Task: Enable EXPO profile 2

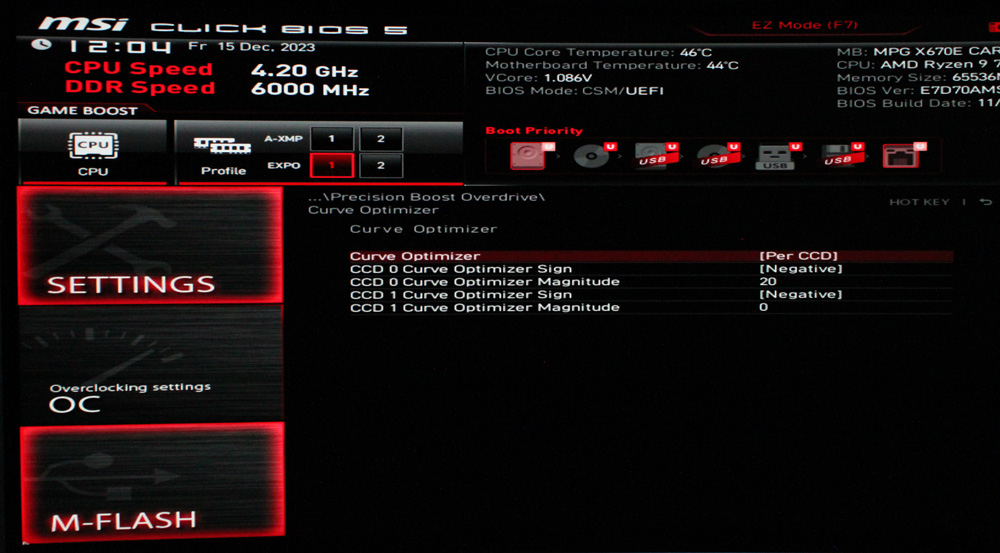Action: coord(381,165)
